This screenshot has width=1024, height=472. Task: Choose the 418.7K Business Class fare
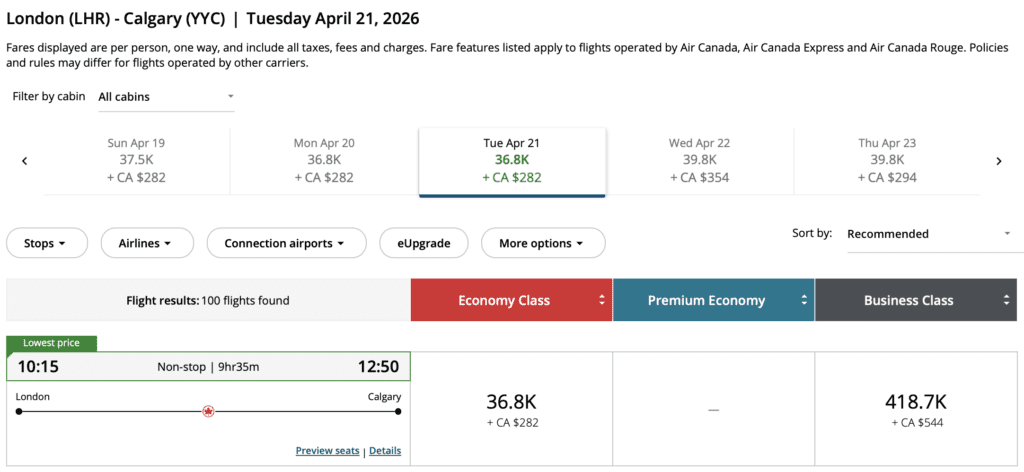917,409
